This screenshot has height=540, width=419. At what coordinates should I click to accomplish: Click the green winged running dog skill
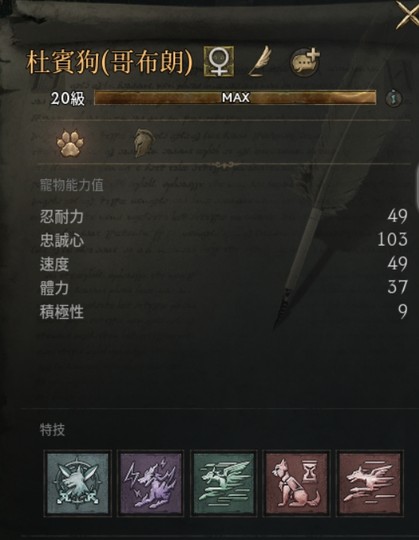(x=223, y=483)
